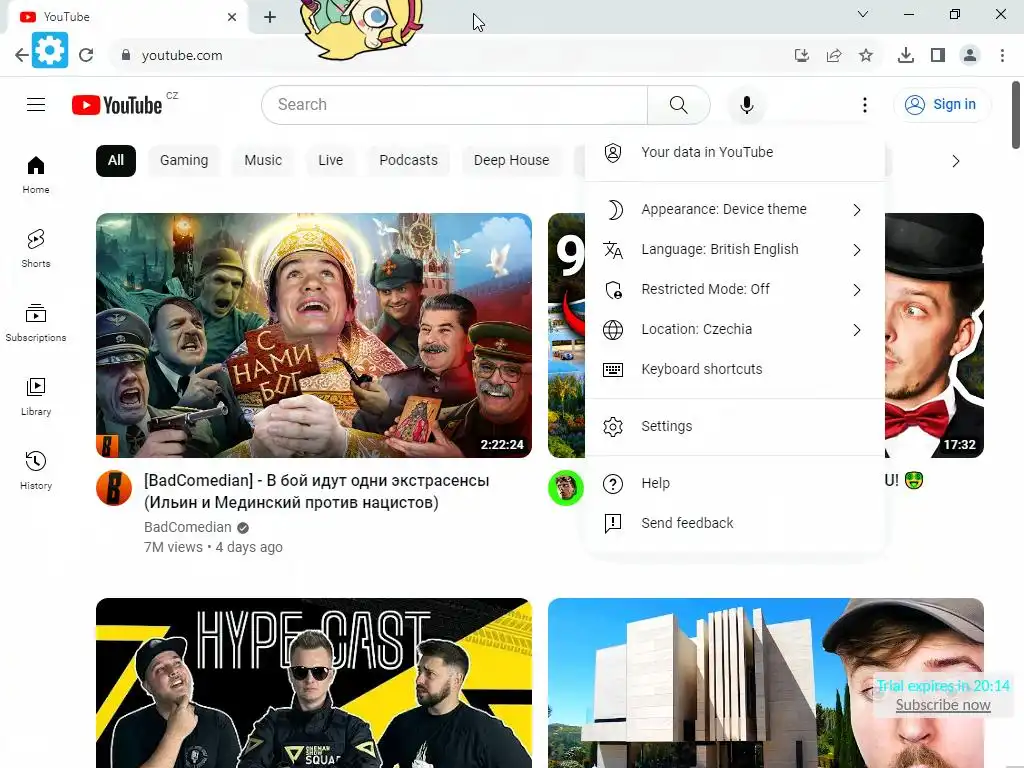Open Your data in YouTube
This screenshot has height=768, width=1024.
point(735,153)
